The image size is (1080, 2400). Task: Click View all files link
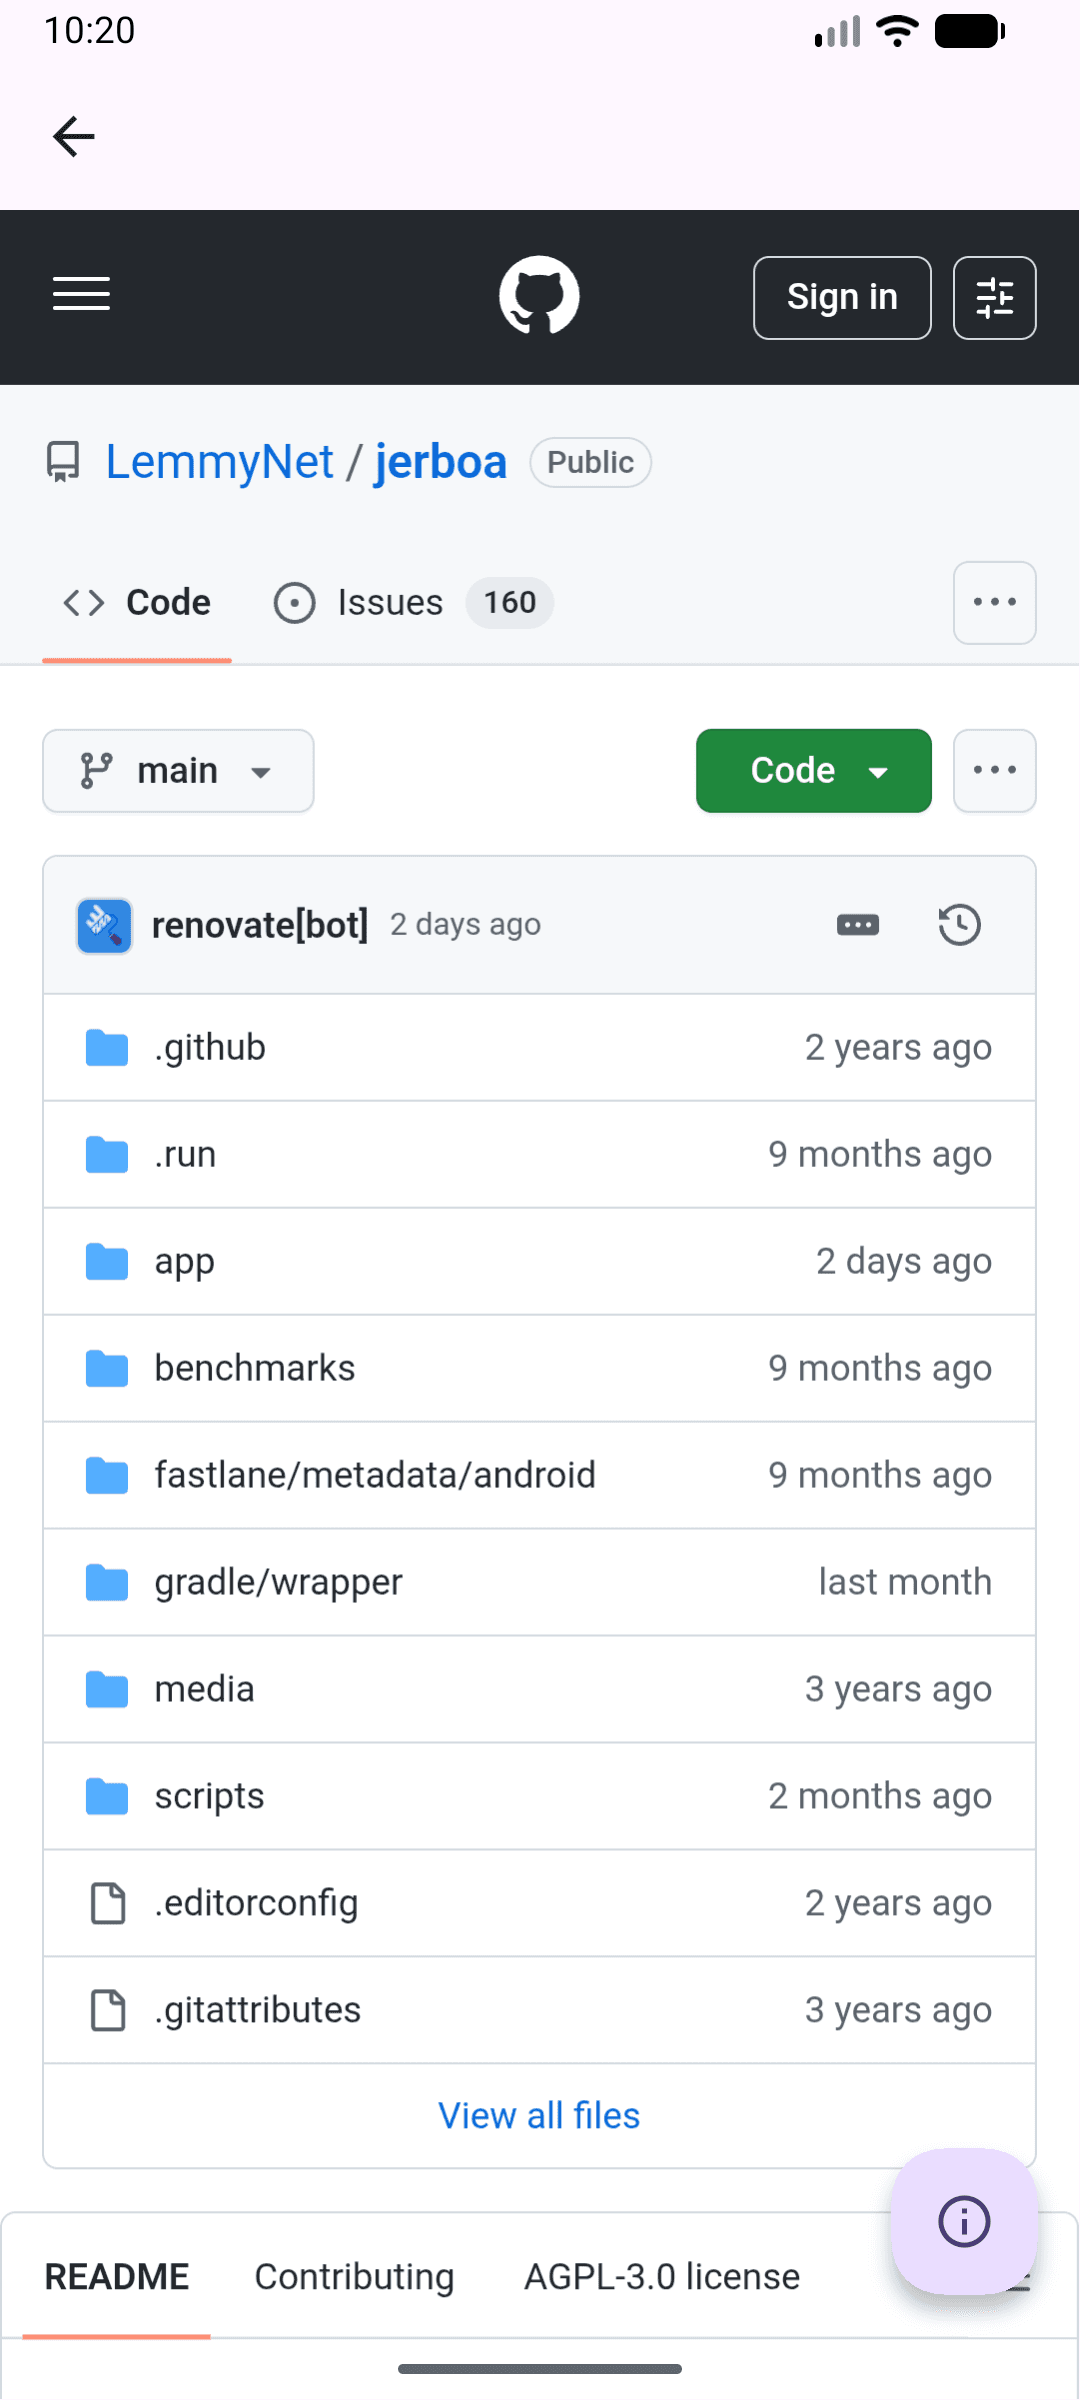(539, 2116)
